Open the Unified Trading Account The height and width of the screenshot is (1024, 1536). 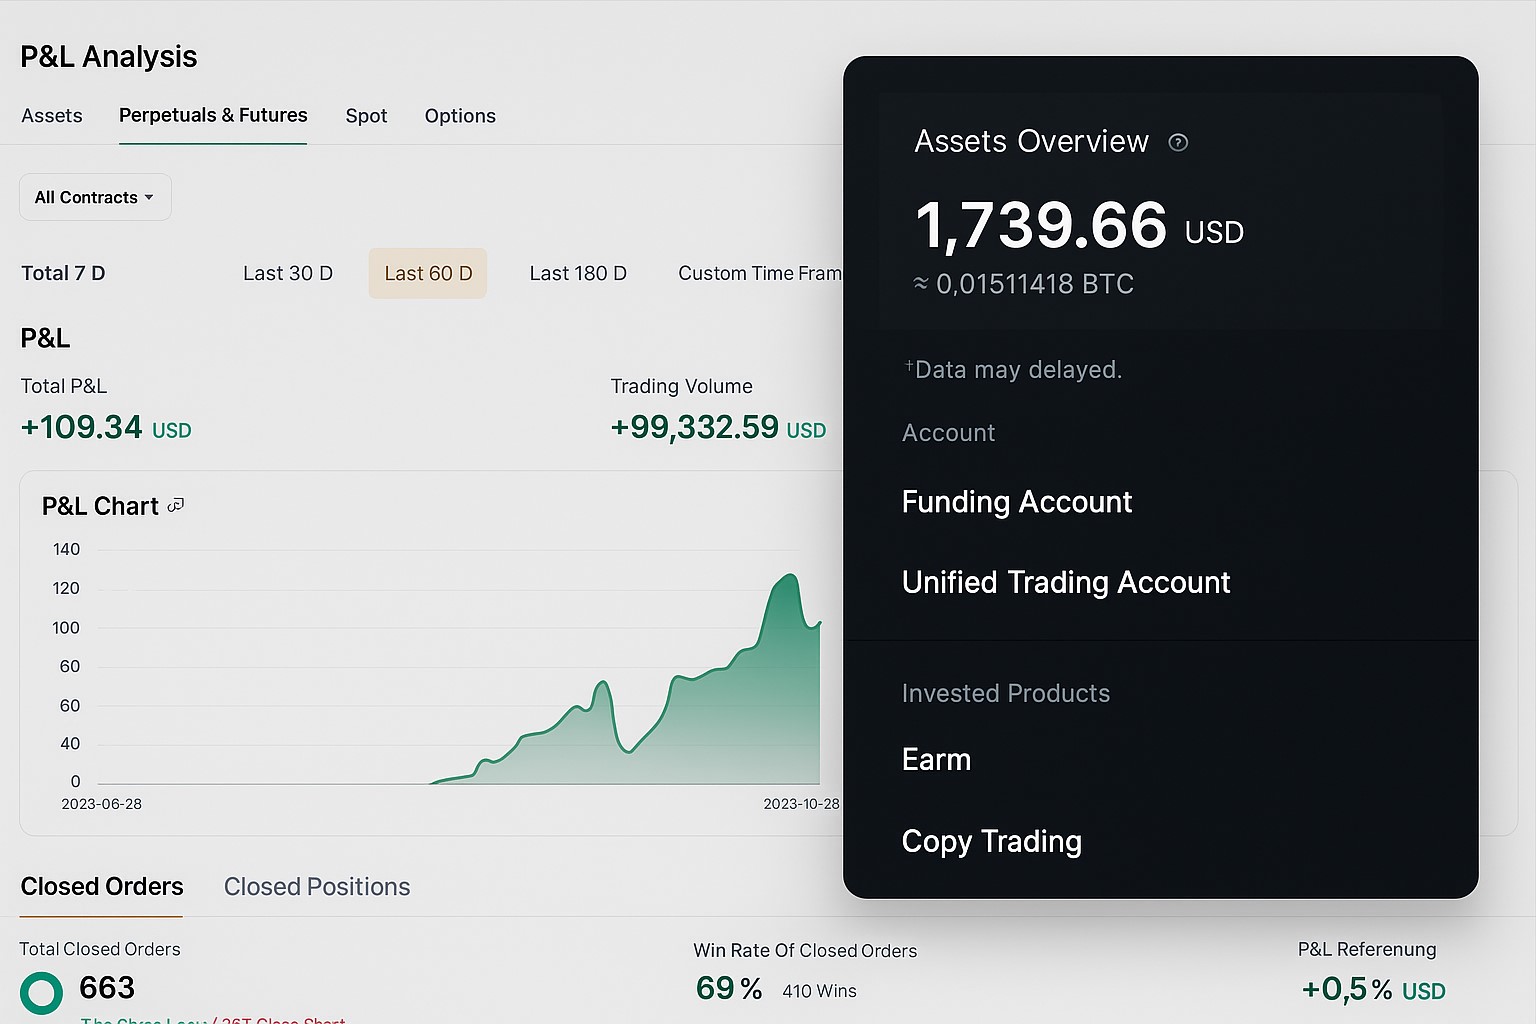[1066, 582]
